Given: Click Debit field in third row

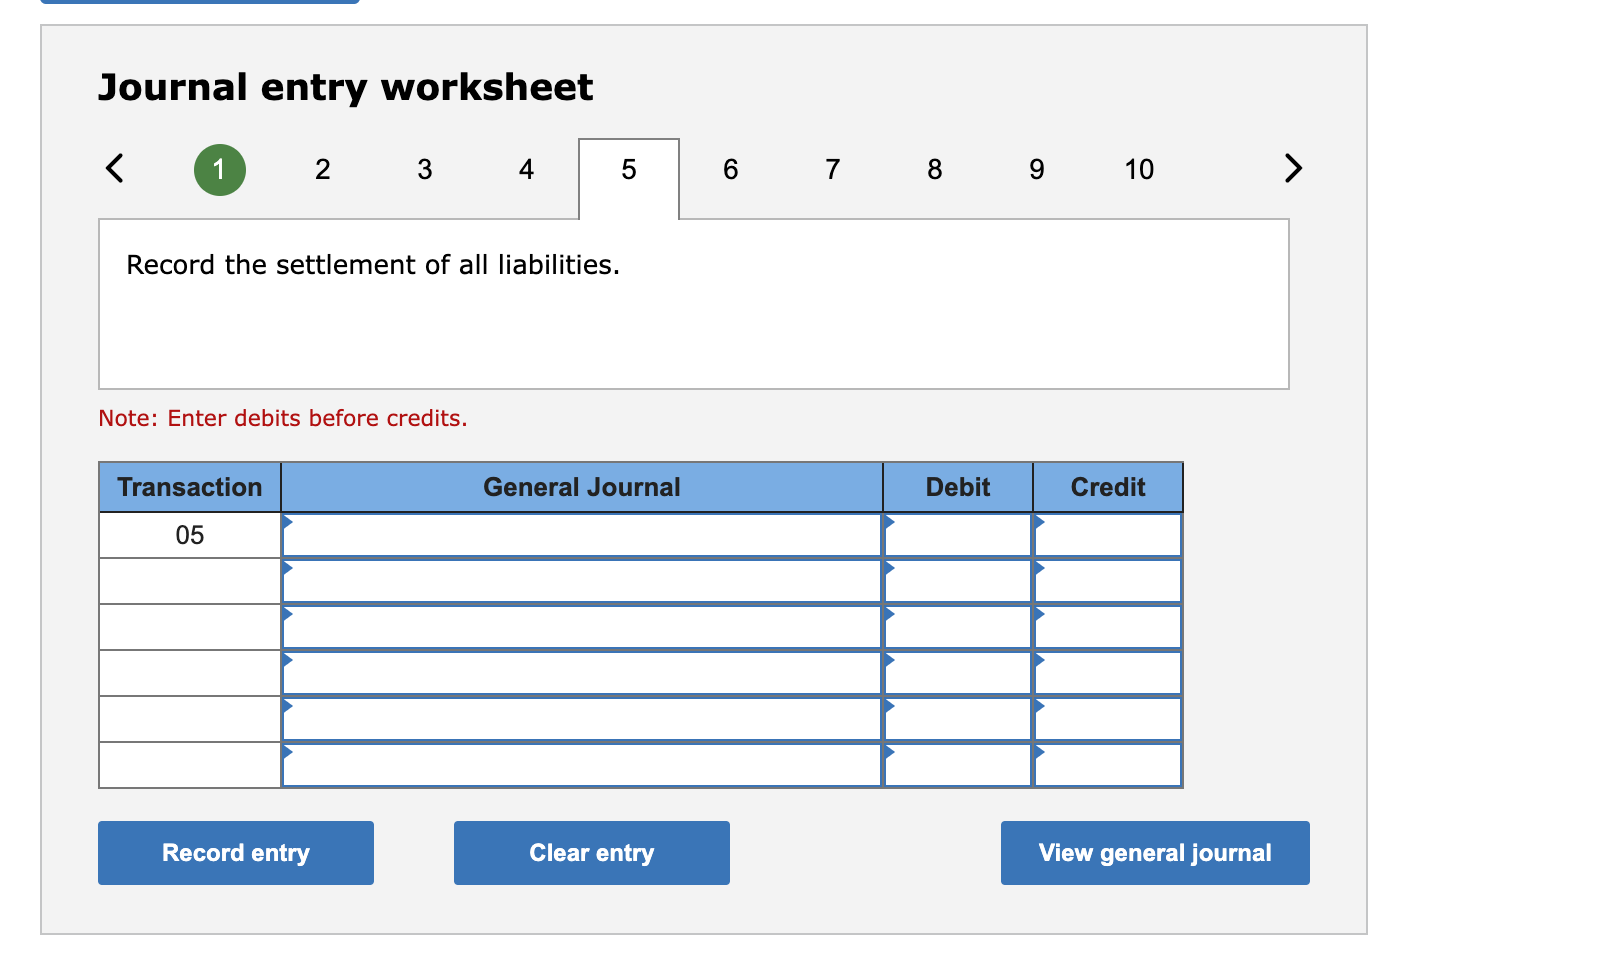Looking at the screenshot, I should coord(958,627).
